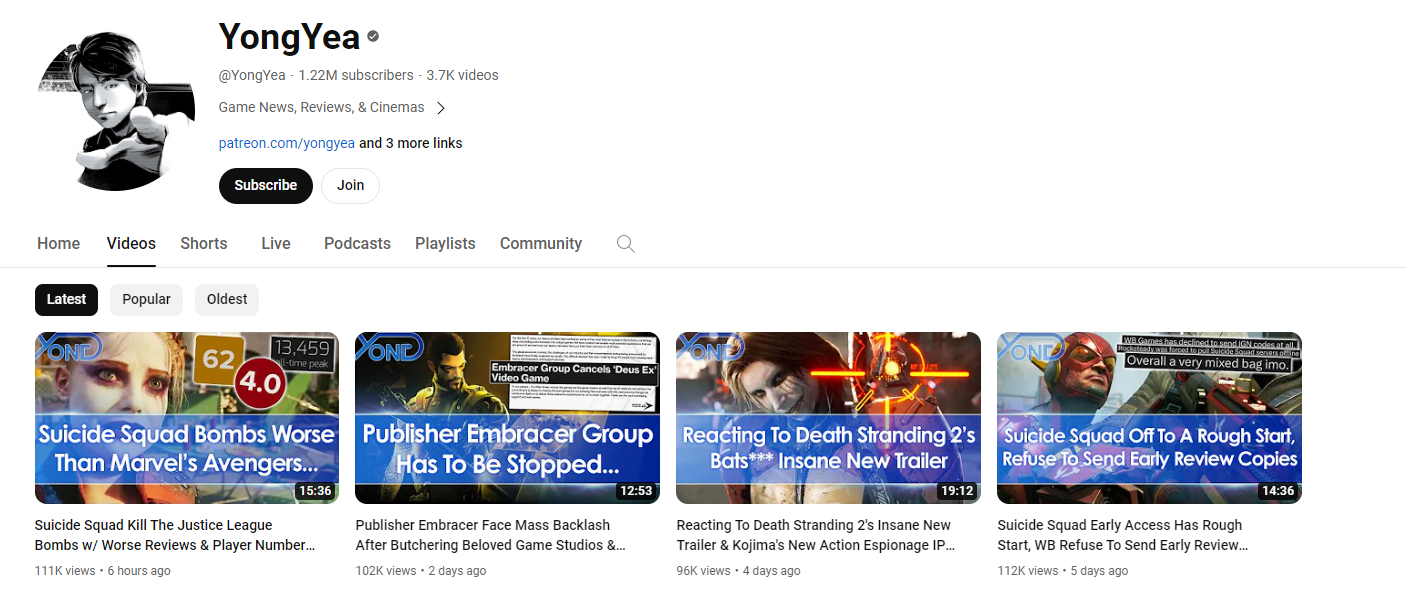The image size is (1406, 607).
Task: Click the 14:36 duration badge
Action: tap(1277, 491)
